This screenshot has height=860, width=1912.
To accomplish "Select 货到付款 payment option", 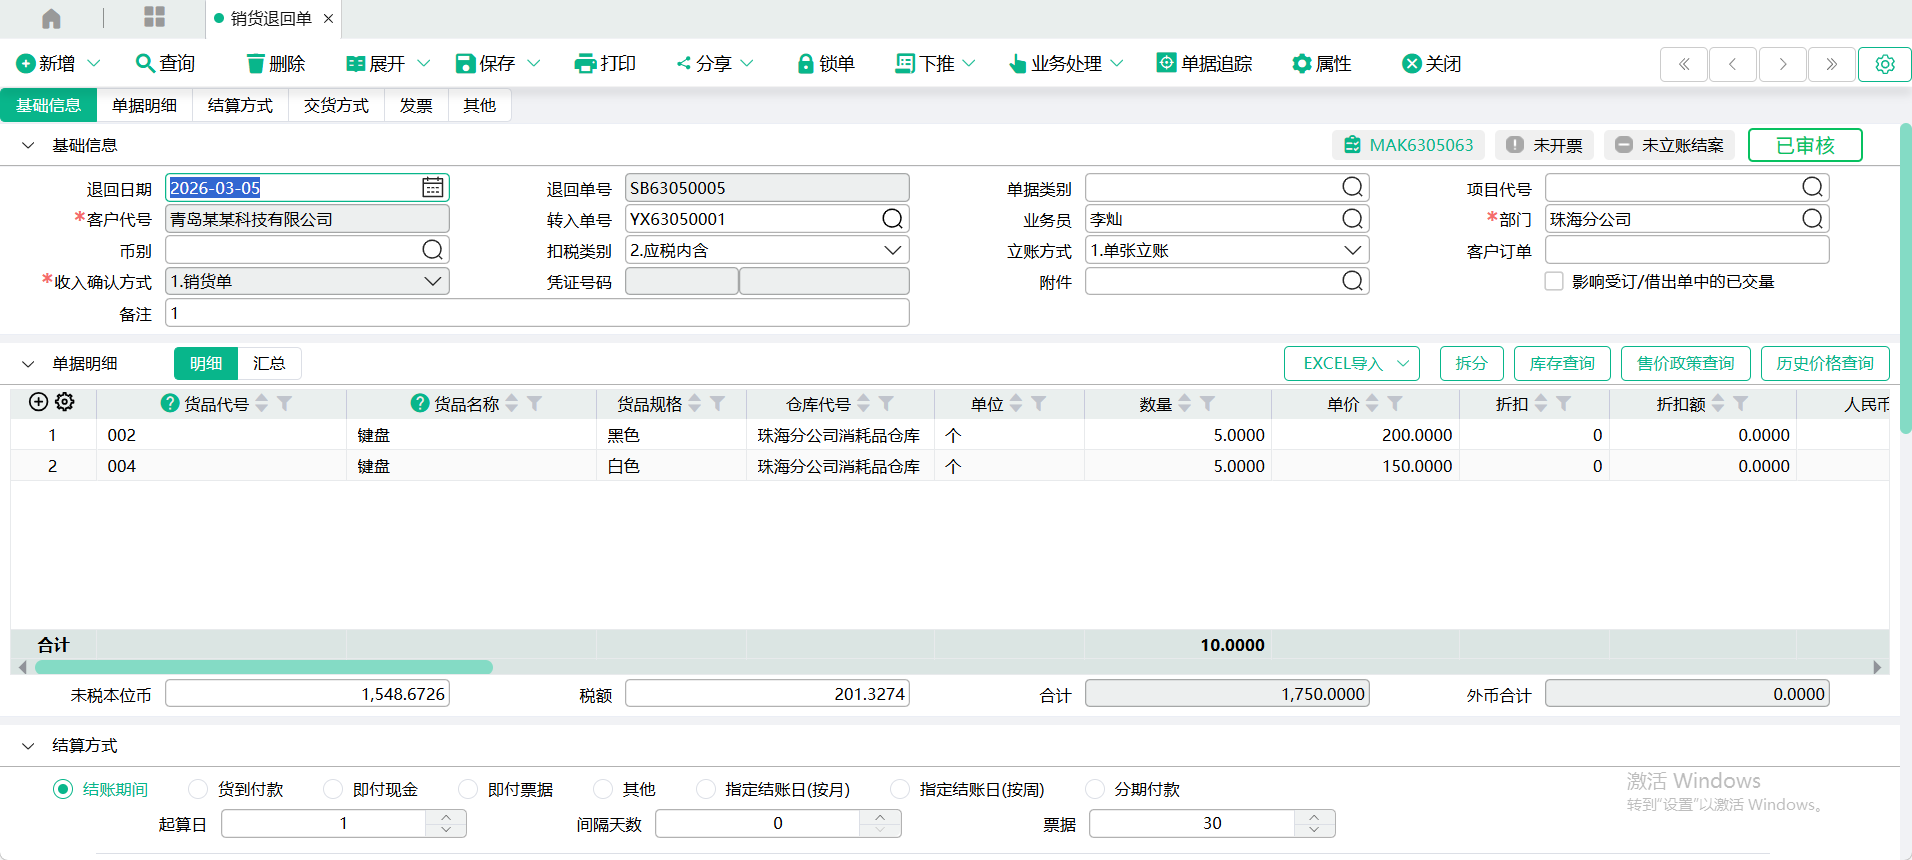I will (x=198, y=789).
